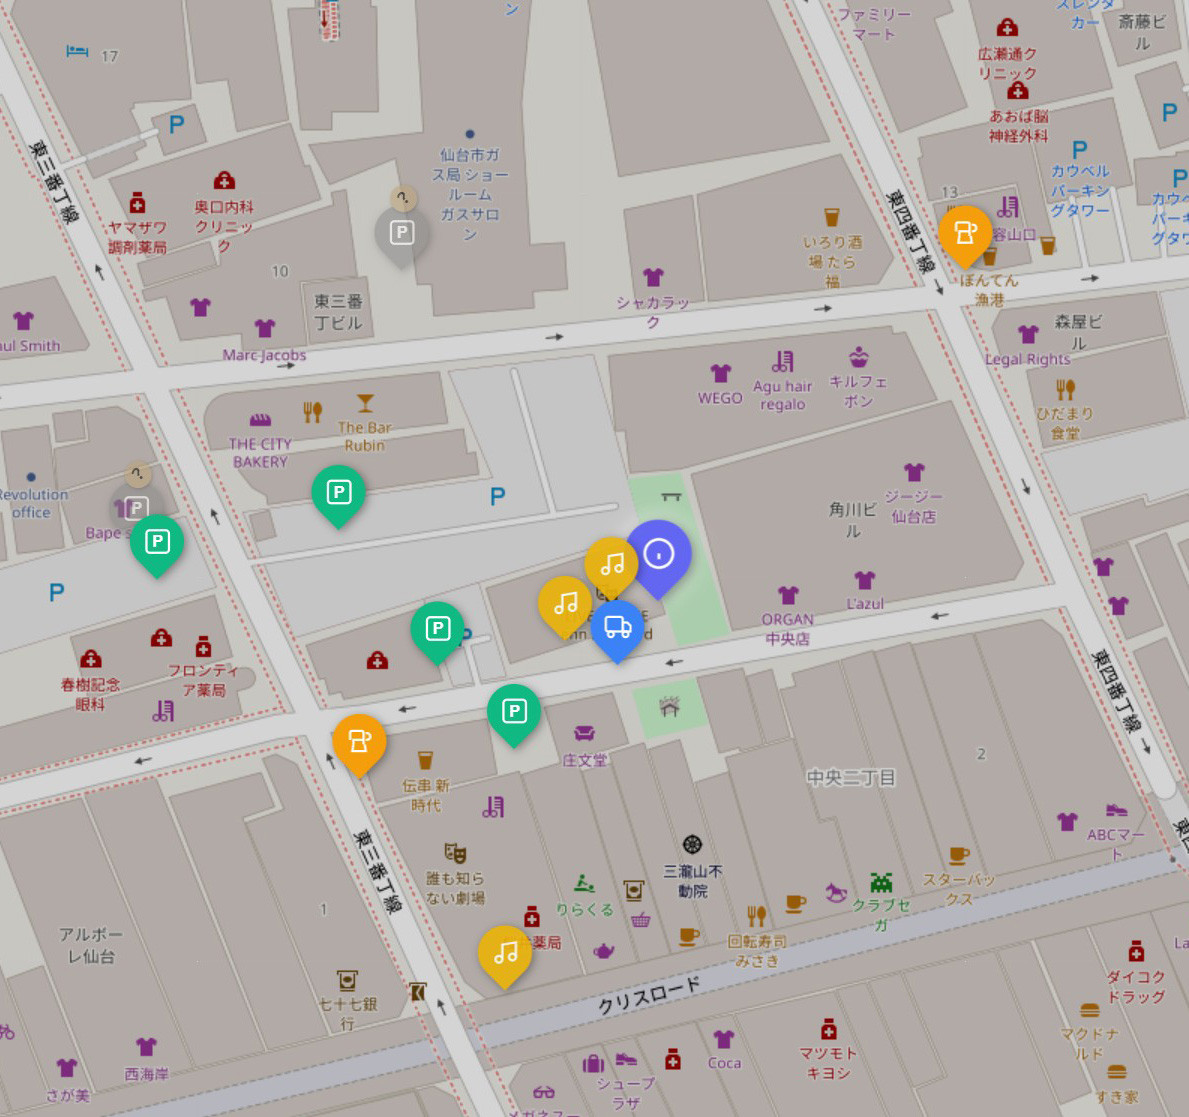Image resolution: width=1189 pixels, height=1117 pixels.
Task: Click the blue truck delivery marker
Action: tap(617, 628)
